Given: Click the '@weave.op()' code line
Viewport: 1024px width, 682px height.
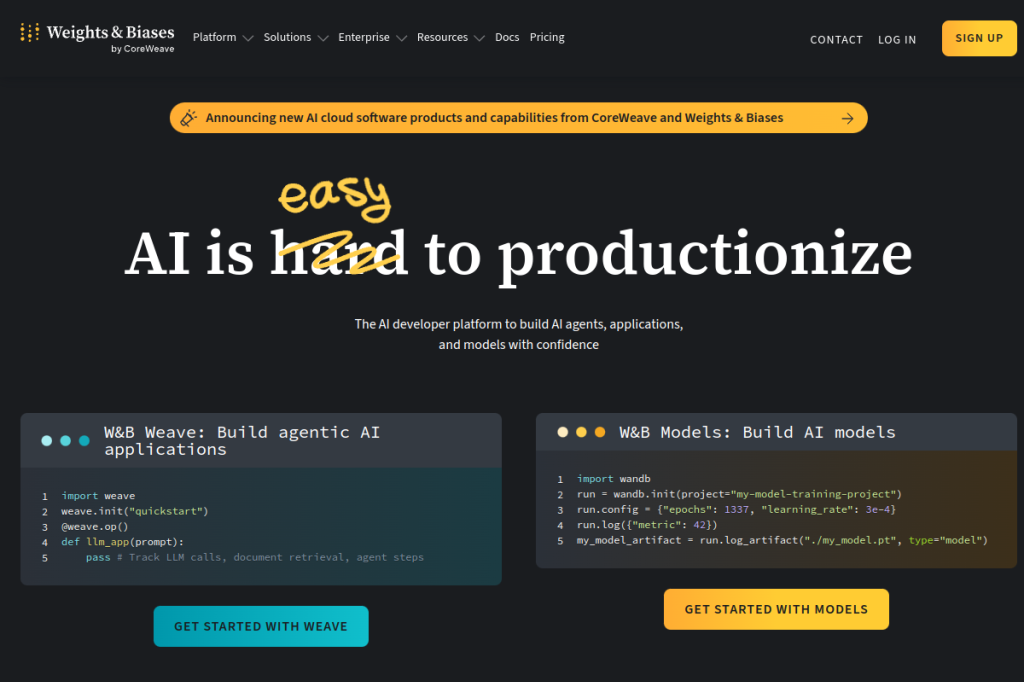Looking at the screenshot, I should coord(95,527).
